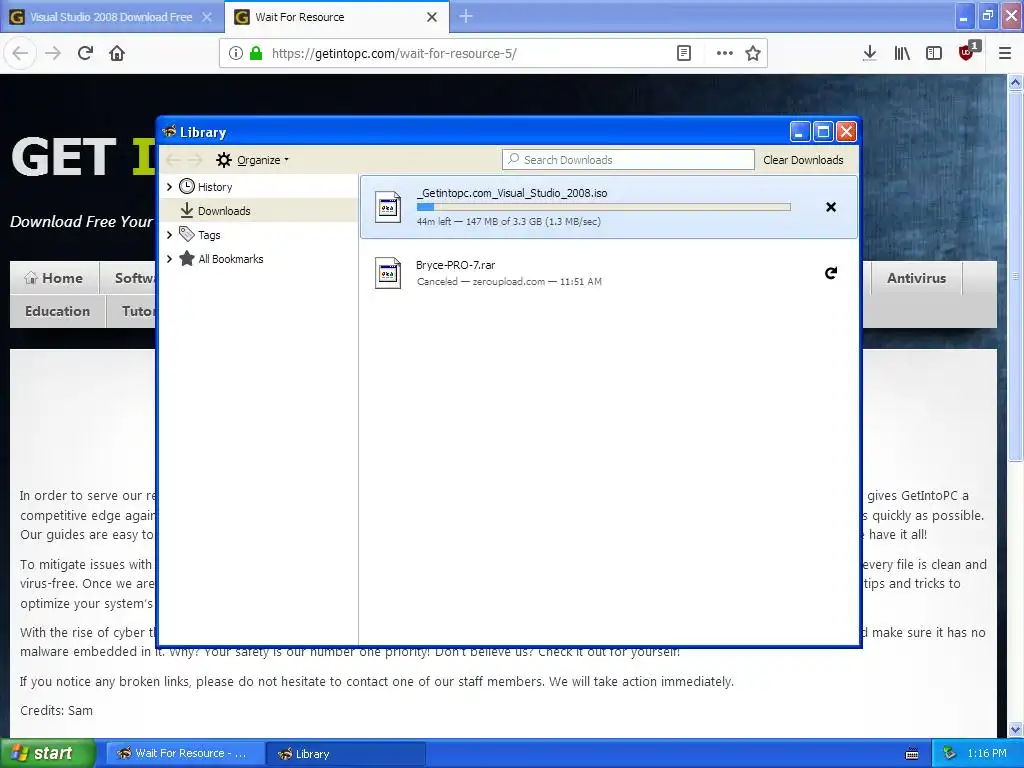Open Home on GetIntoPC navigation
Screen dimensions: 1024x768
pos(55,278)
